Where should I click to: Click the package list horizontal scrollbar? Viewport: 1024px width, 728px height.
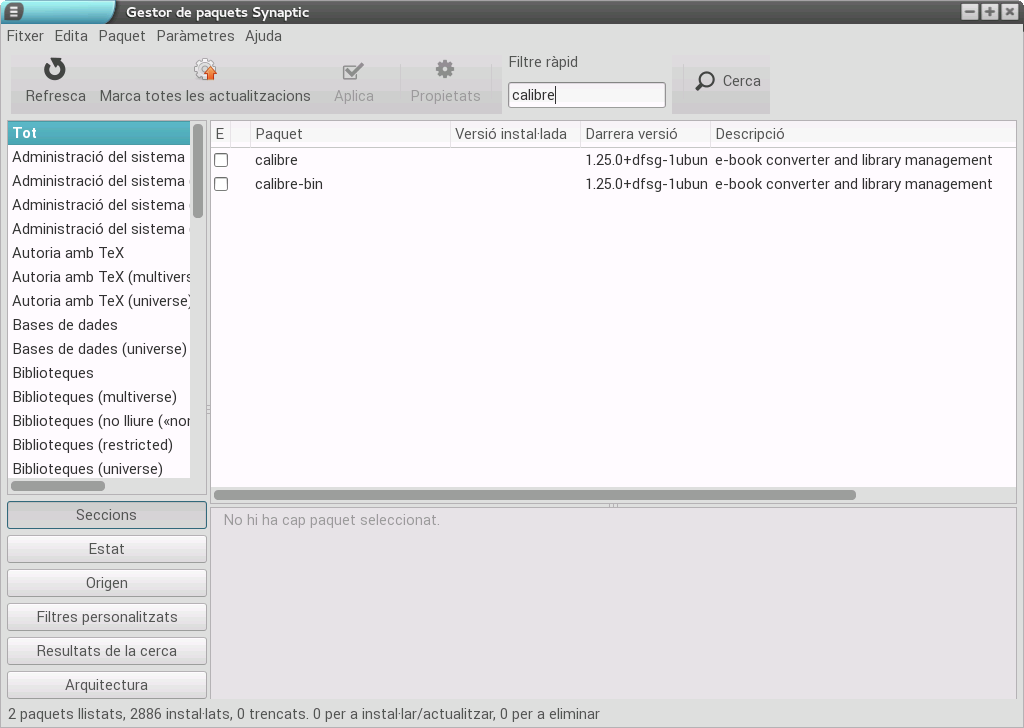click(535, 495)
